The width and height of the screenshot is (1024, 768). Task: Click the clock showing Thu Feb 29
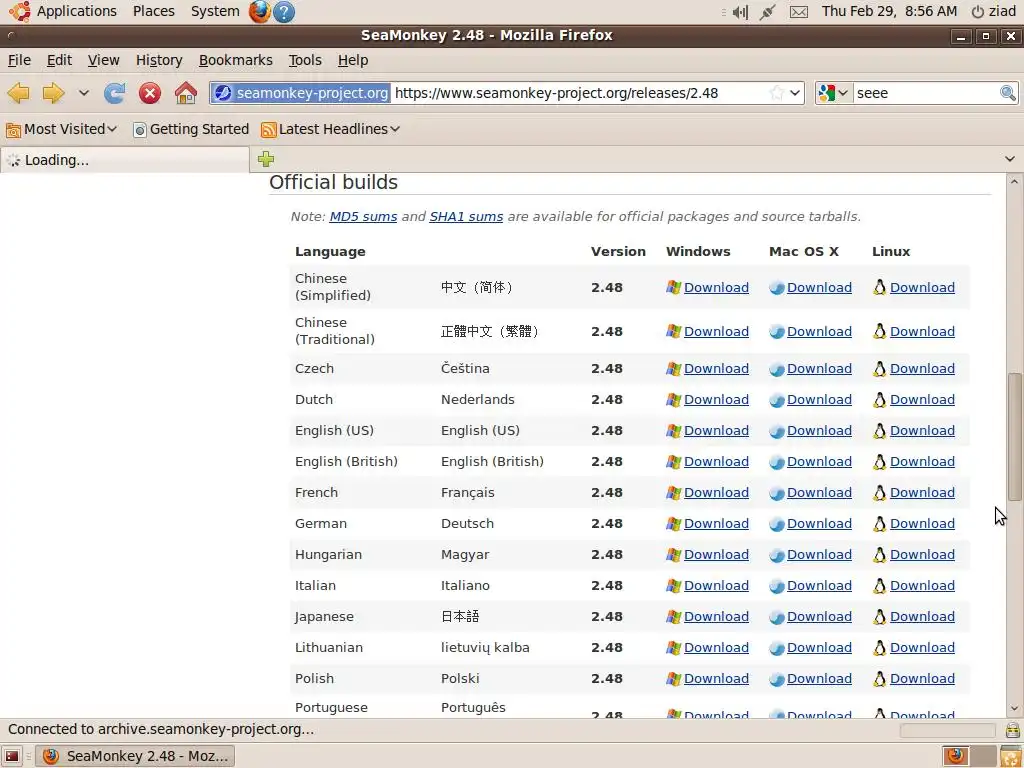889,11
